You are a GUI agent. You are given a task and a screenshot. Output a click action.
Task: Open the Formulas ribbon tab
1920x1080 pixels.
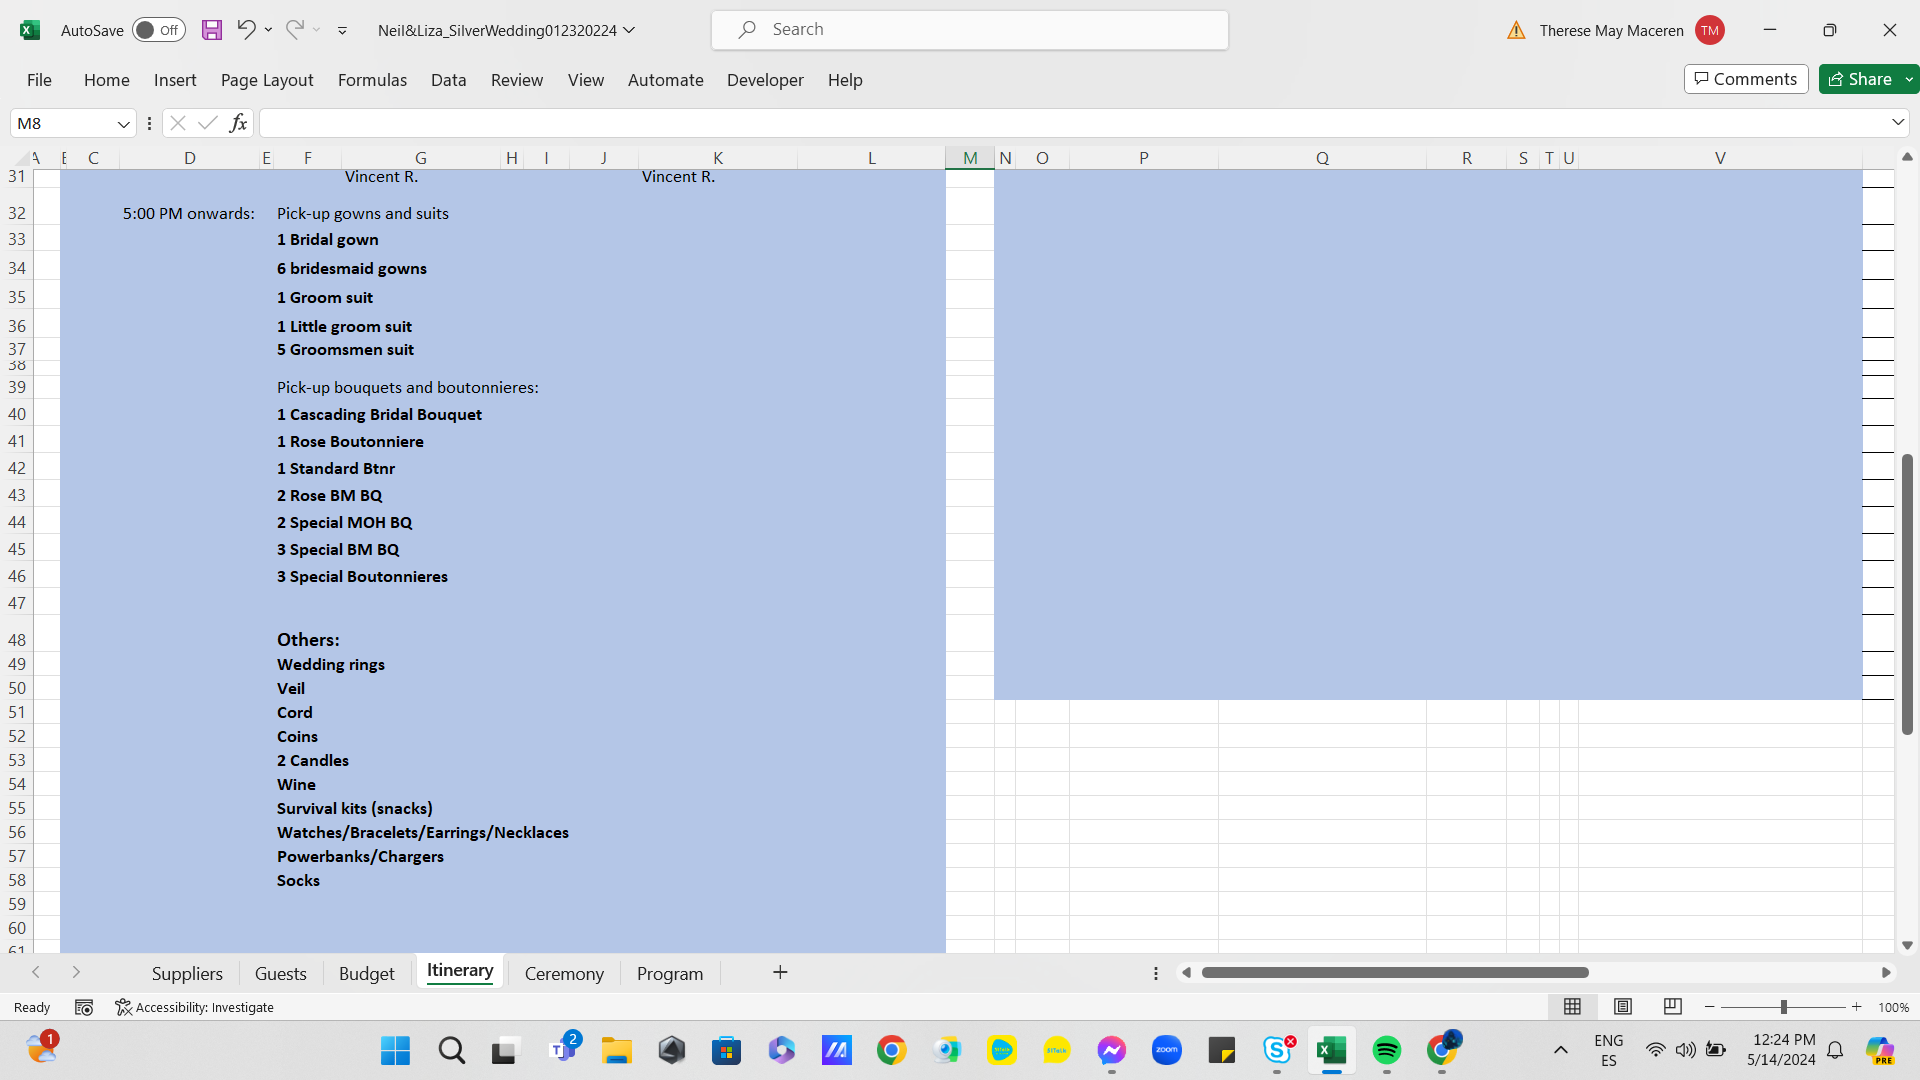pos(372,80)
